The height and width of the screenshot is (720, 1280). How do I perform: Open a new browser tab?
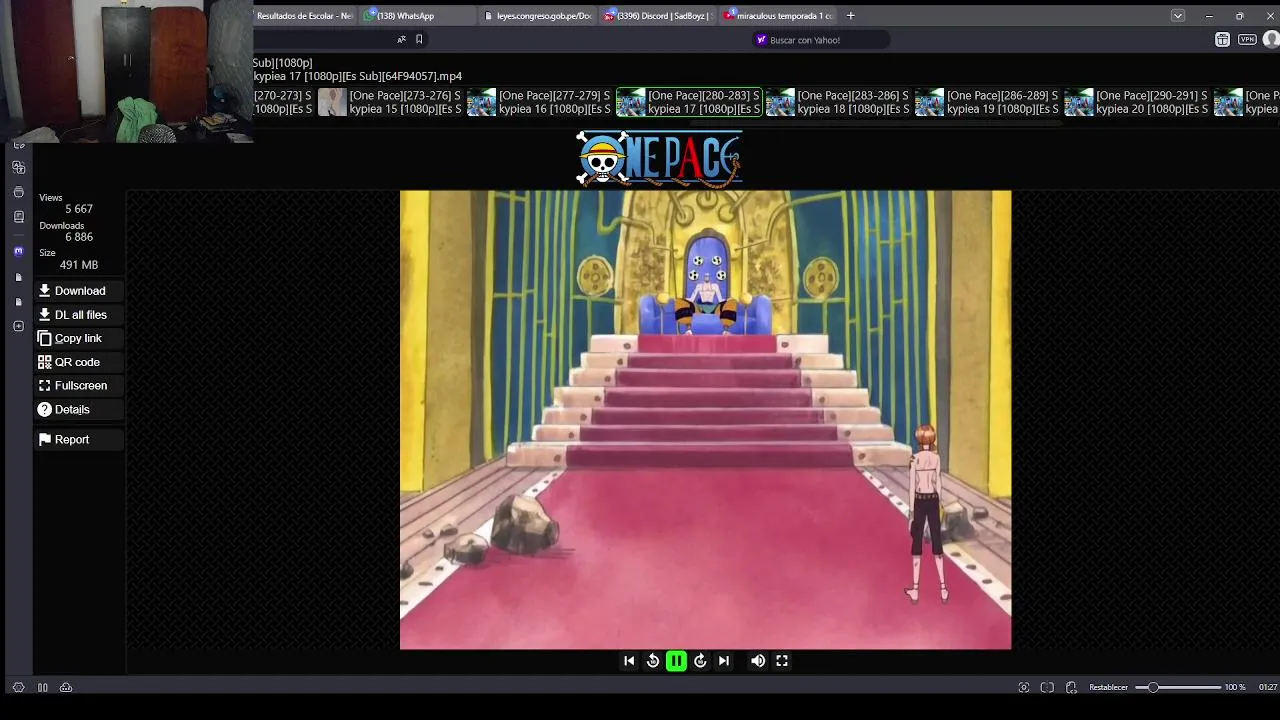click(850, 16)
